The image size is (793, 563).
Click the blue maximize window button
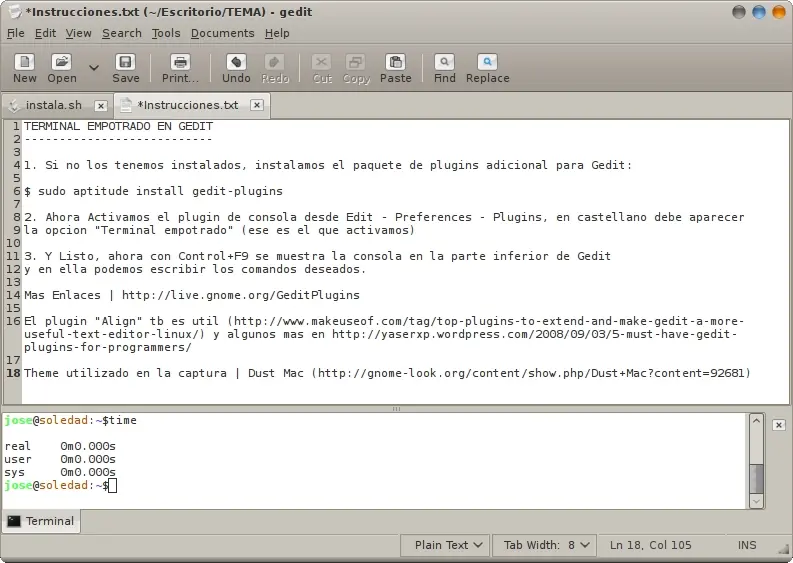tap(759, 12)
